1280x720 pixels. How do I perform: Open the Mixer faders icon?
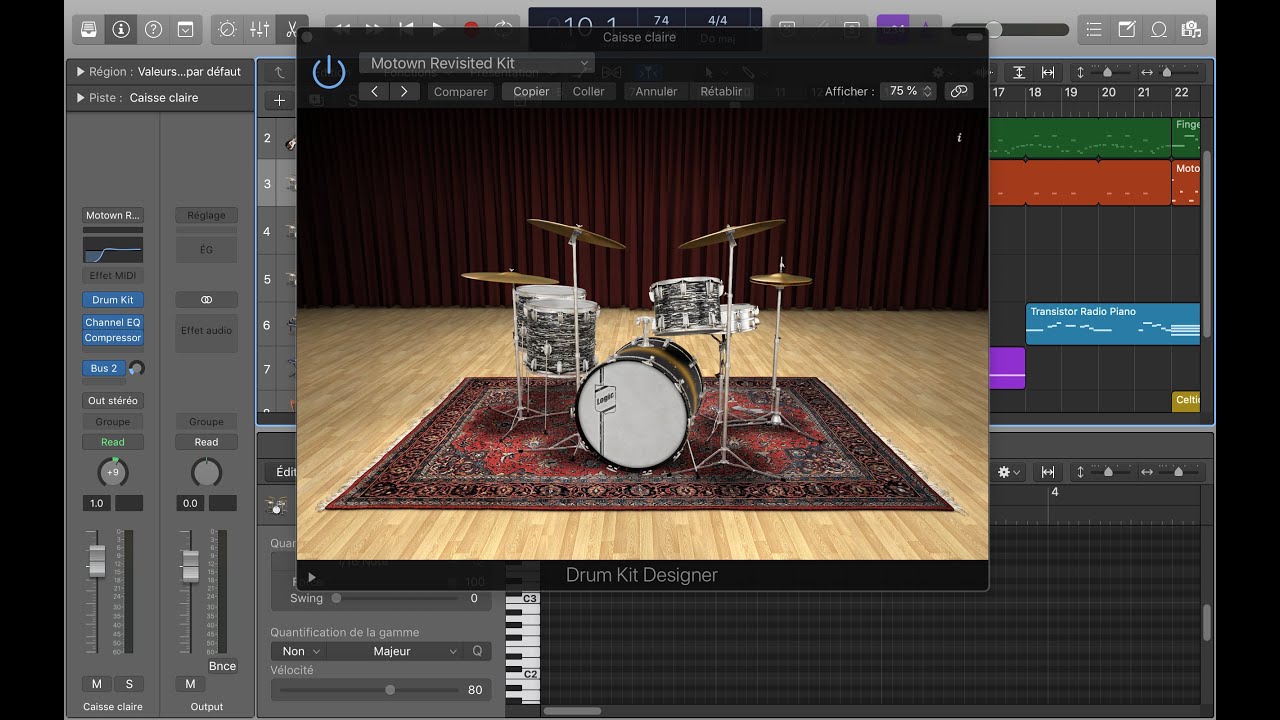(259, 29)
